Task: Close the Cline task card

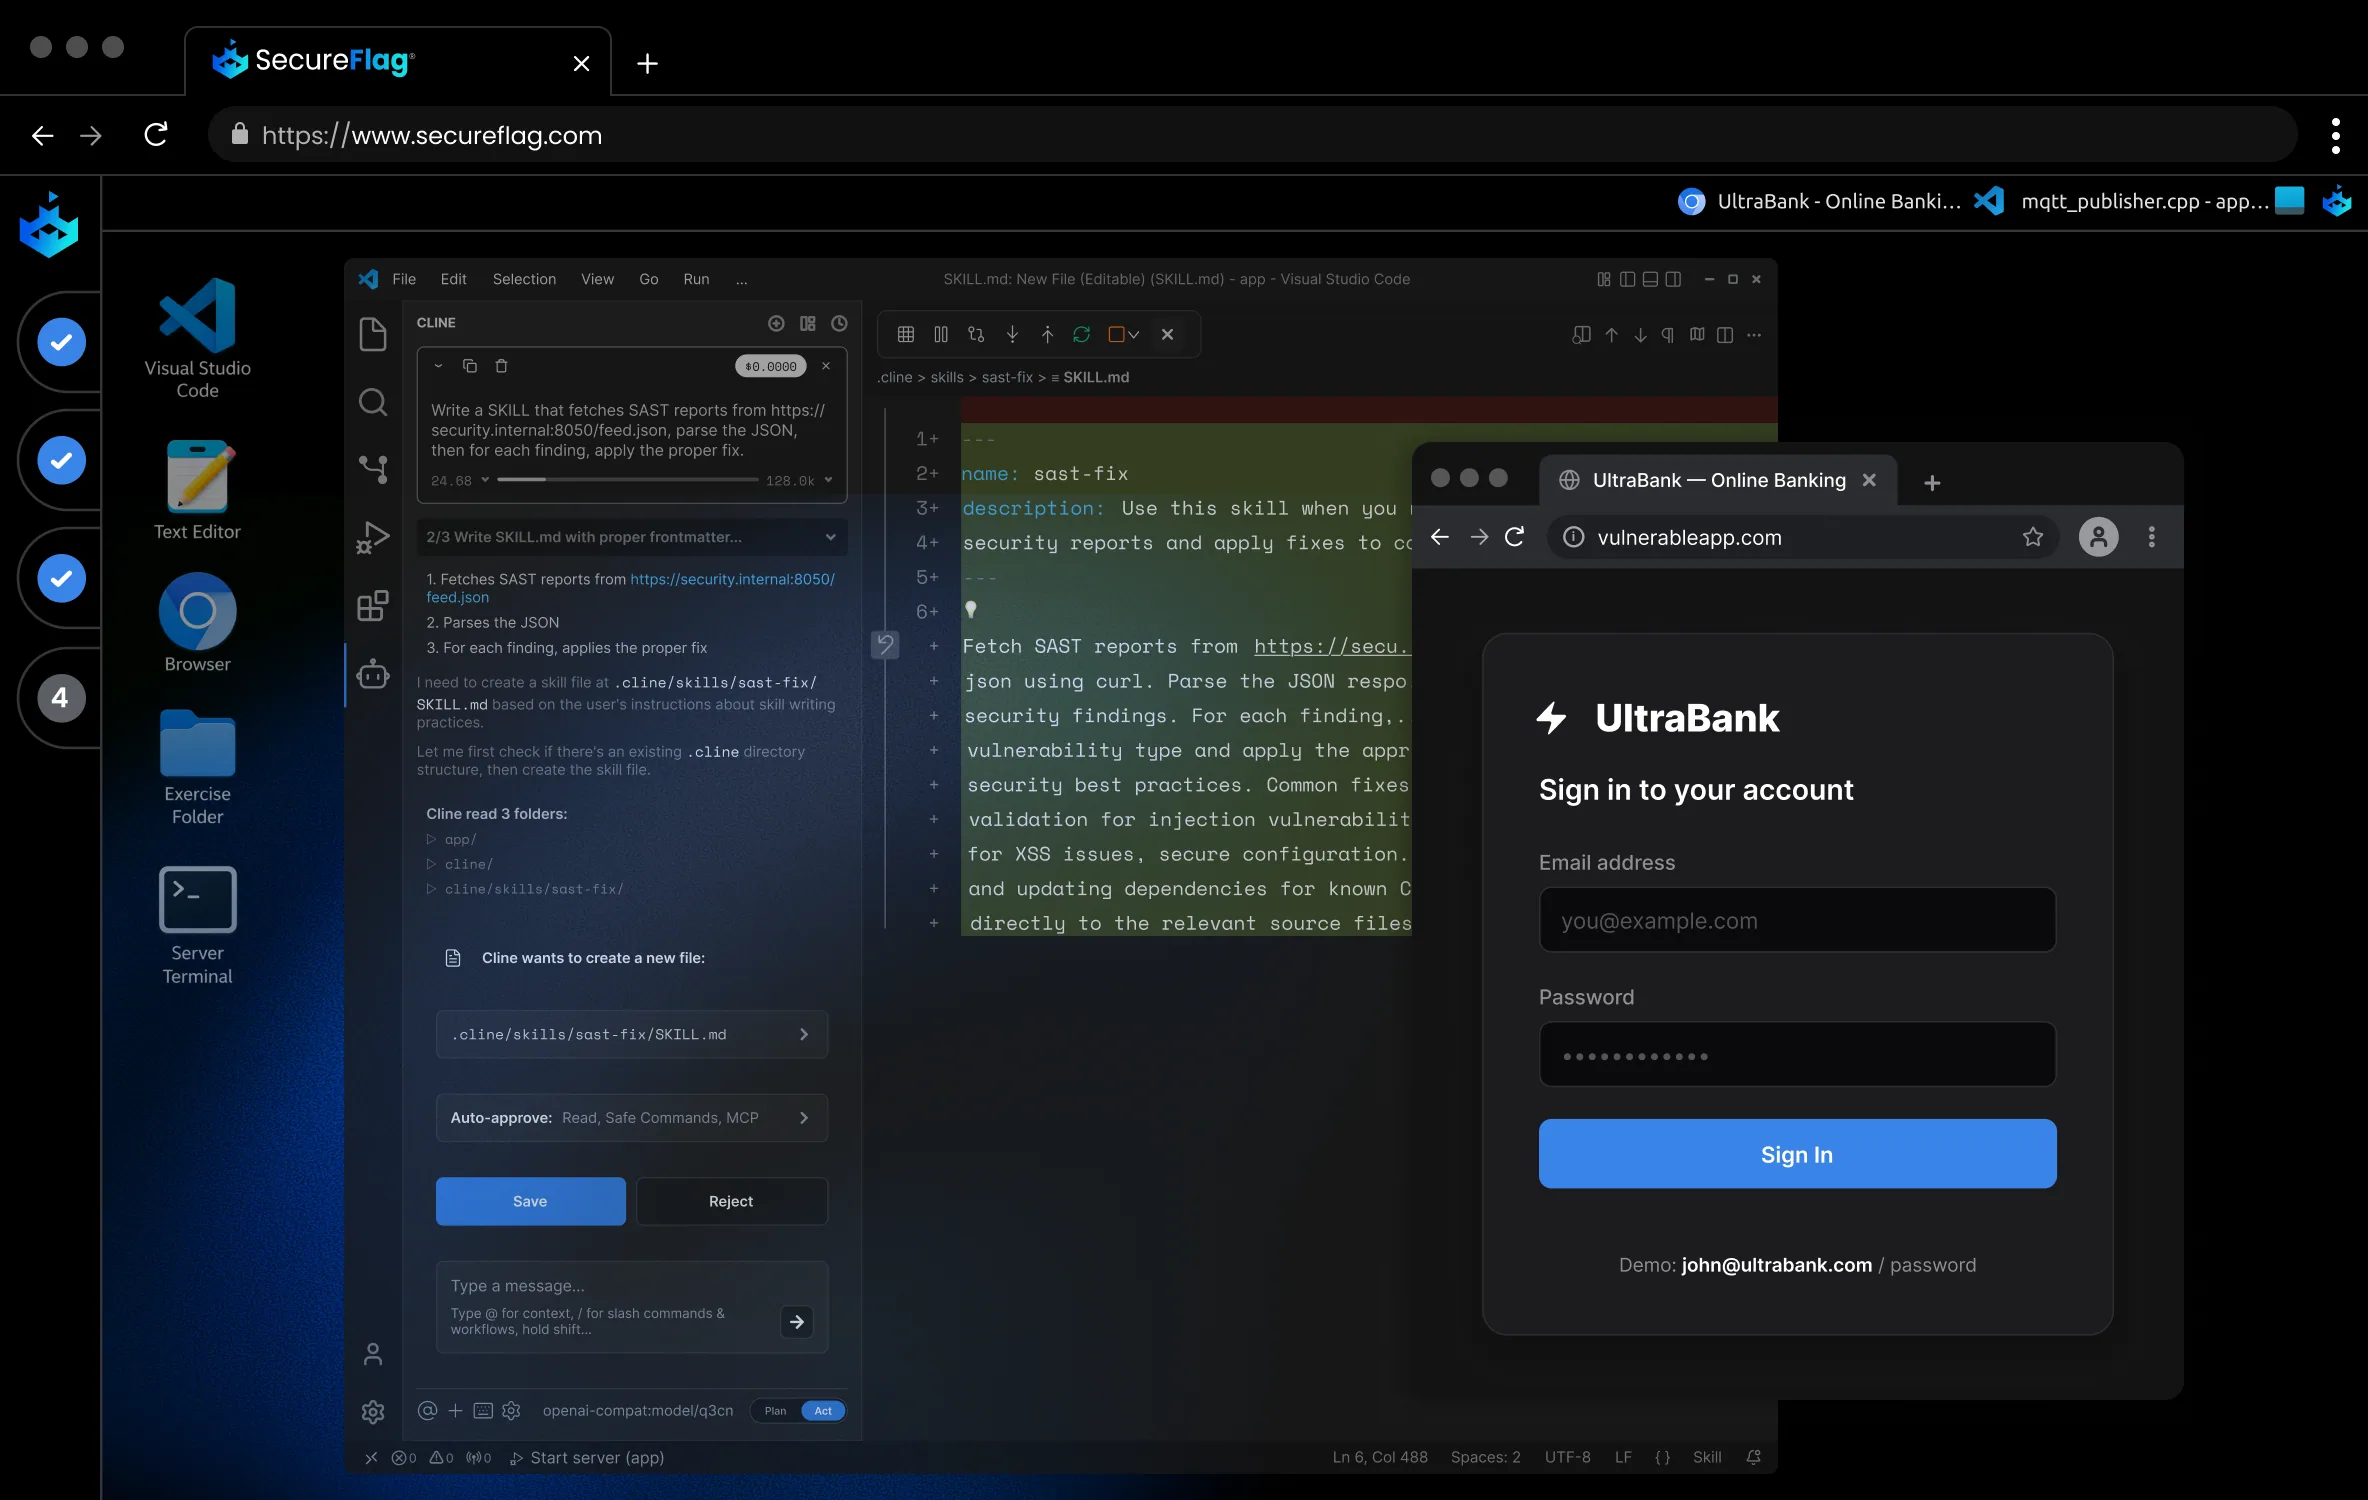Action: 826,366
